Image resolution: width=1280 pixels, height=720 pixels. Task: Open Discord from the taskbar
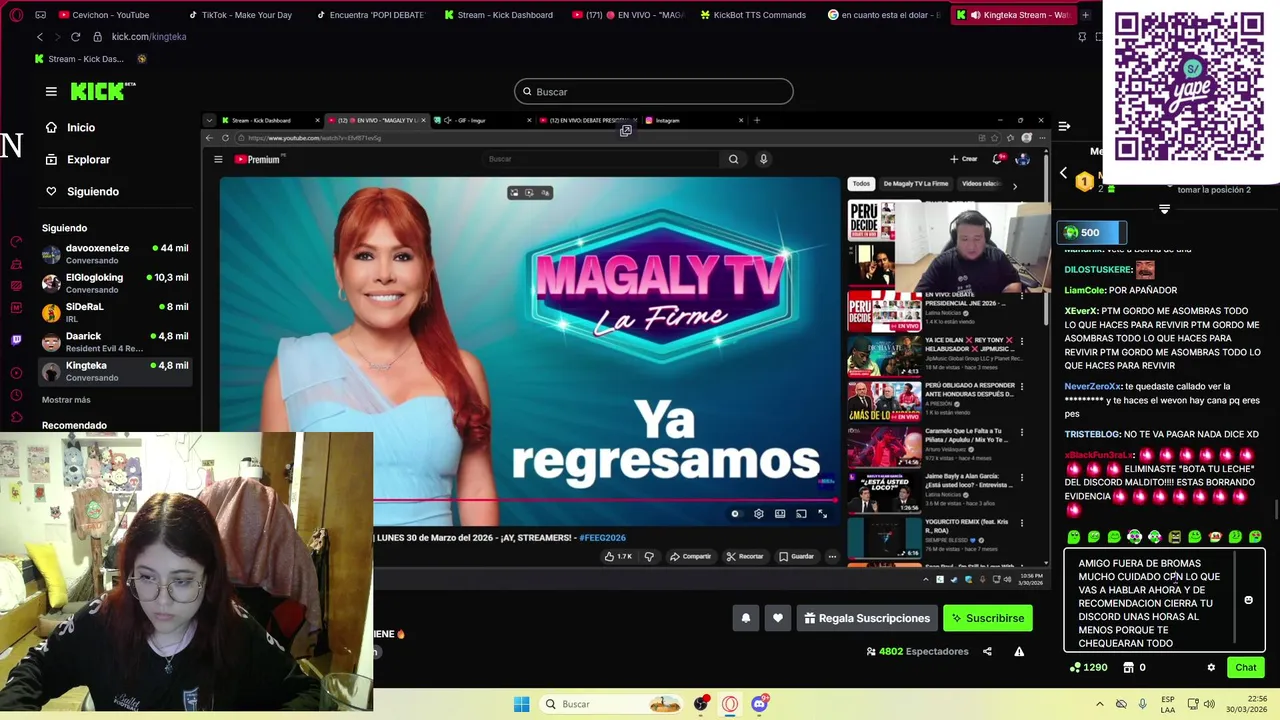(x=760, y=704)
